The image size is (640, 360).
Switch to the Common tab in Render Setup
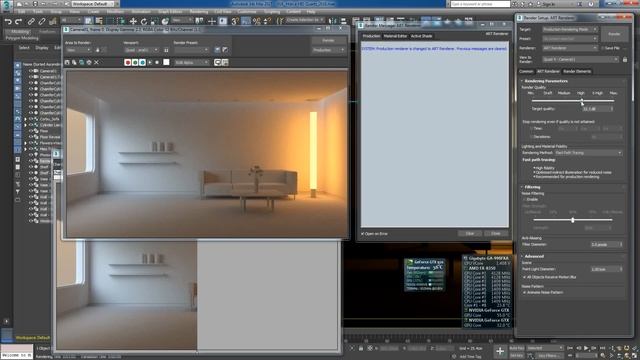click(x=526, y=71)
